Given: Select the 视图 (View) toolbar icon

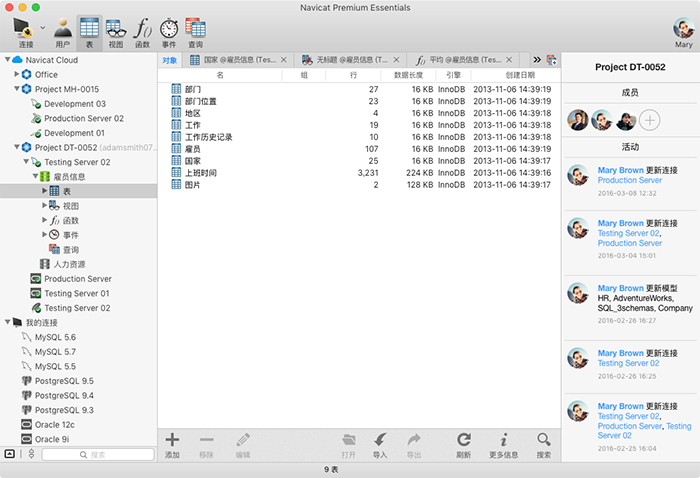Looking at the screenshot, I should click(x=116, y=32).
